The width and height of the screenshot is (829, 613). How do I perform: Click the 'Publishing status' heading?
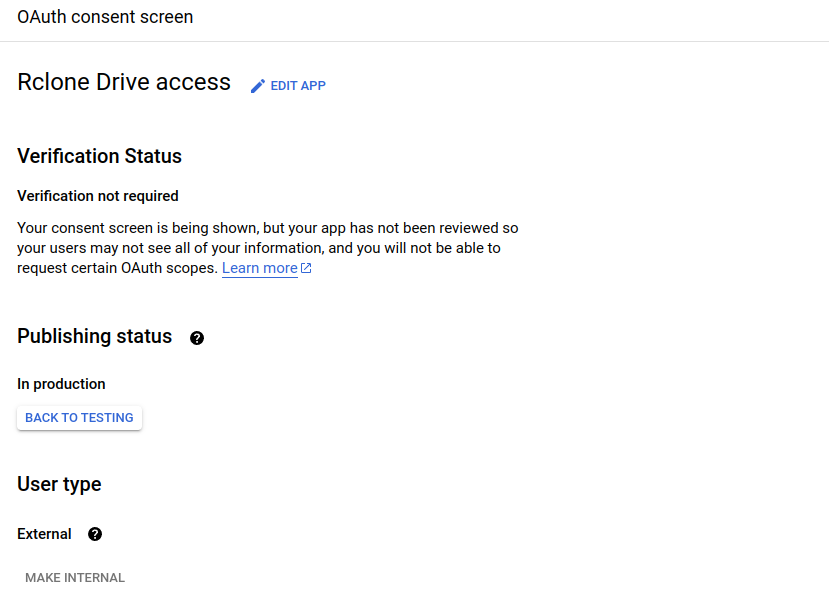click(x=95, y=336)
